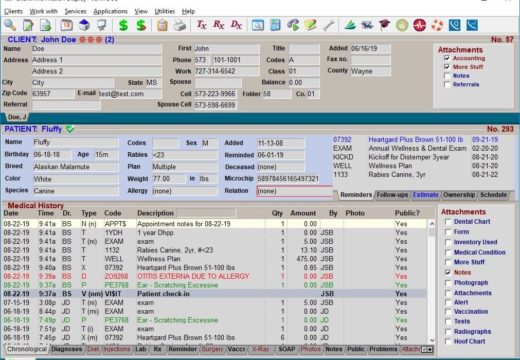Viewport: 520px width, 360px height.
Task: Check the Radiographs attachment checkbox
Action: [x=448, y=332]
